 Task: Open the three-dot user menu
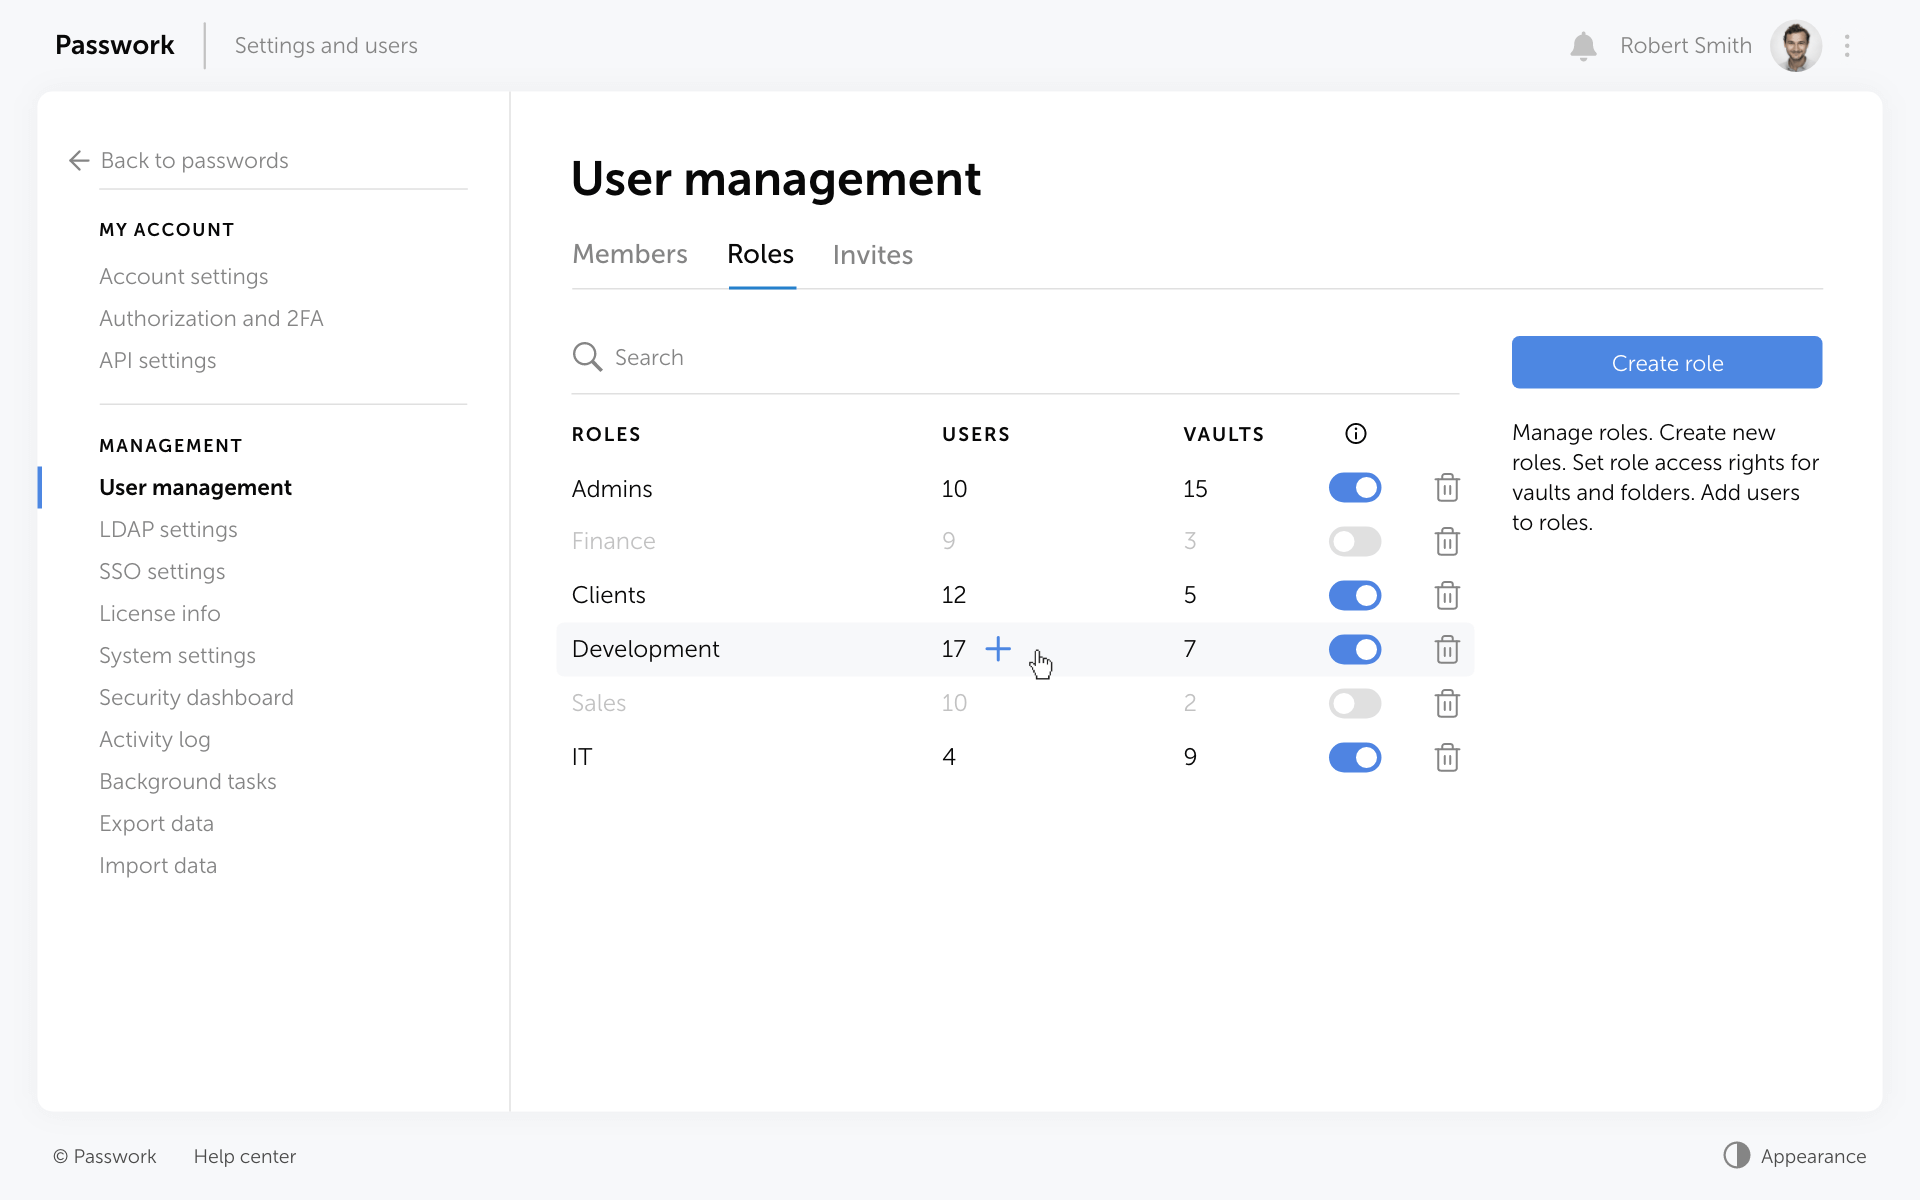(1847, 46)
